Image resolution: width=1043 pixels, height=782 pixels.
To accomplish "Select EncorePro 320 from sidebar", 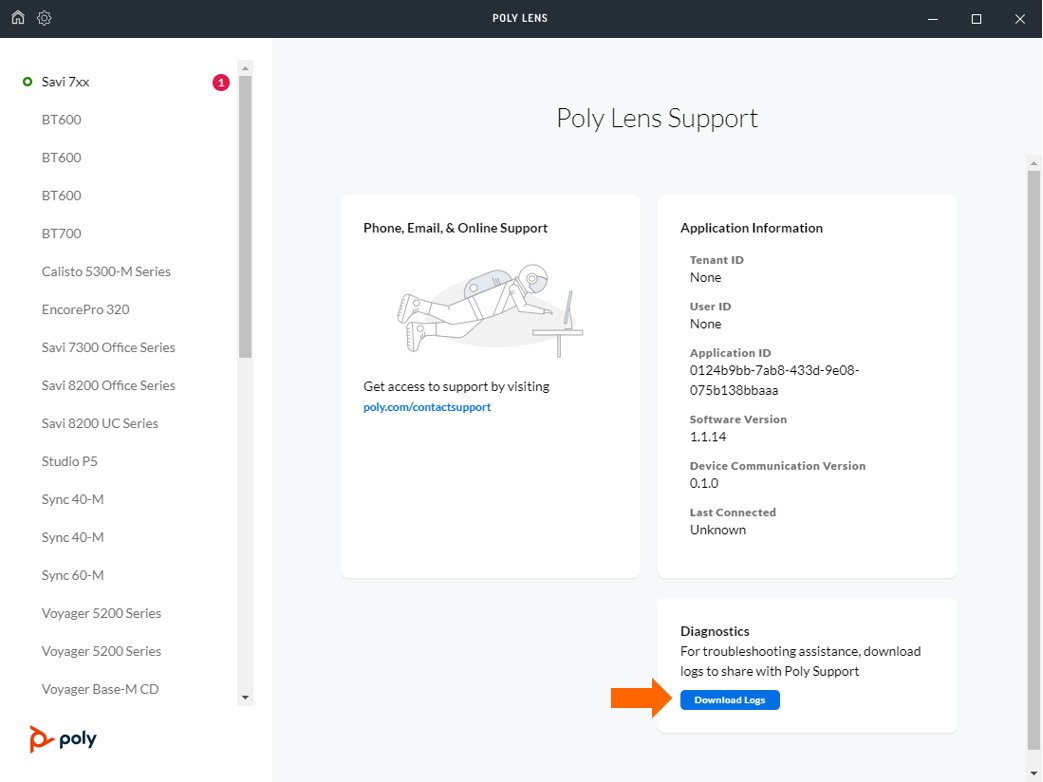I will [x=86, y=309].
